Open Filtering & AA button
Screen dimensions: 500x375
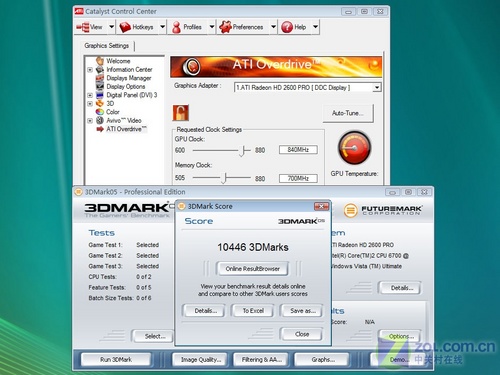[x=262, y=359]
